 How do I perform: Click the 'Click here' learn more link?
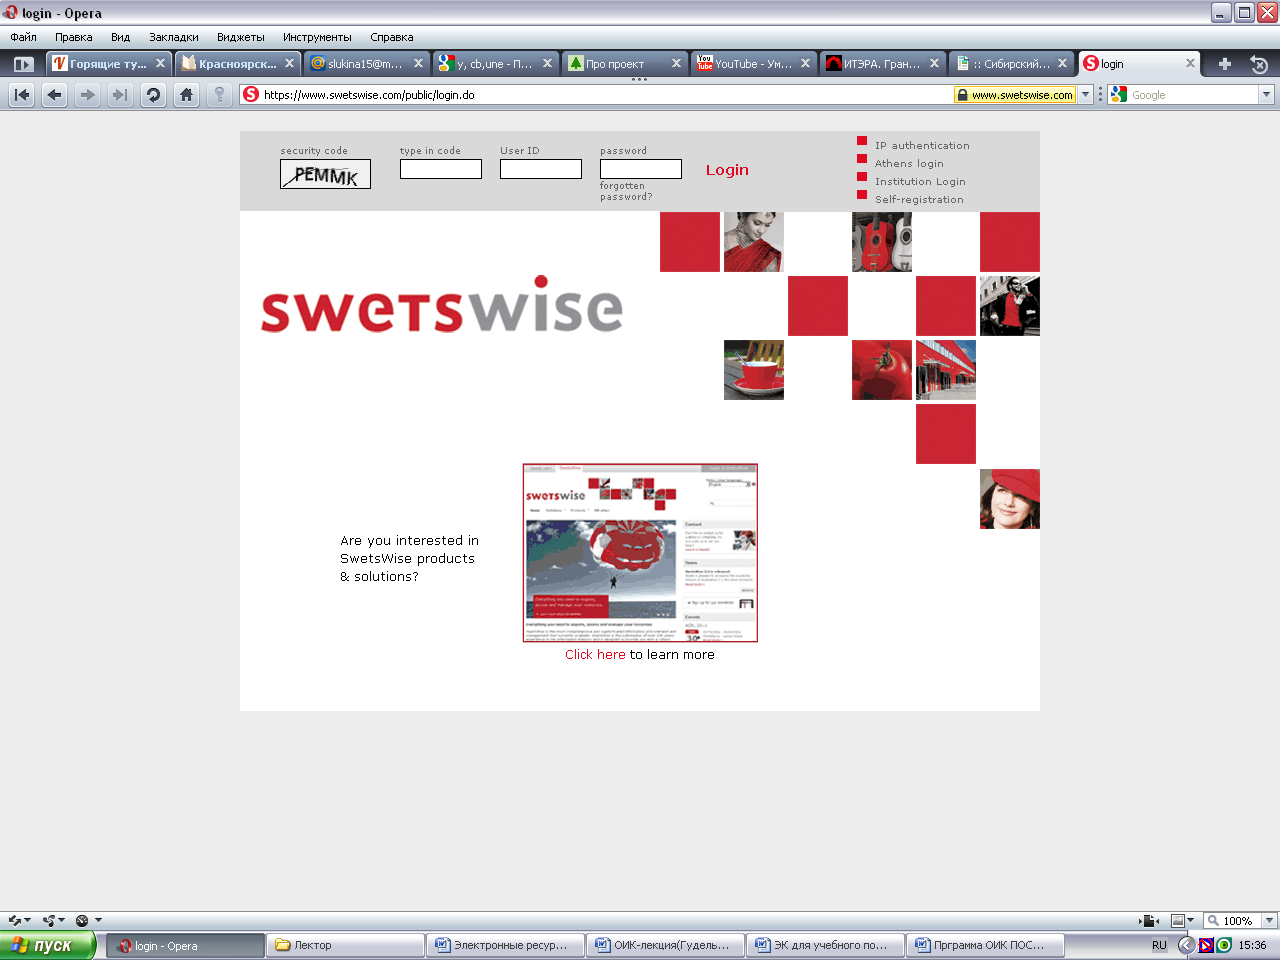tap(595, 655)
